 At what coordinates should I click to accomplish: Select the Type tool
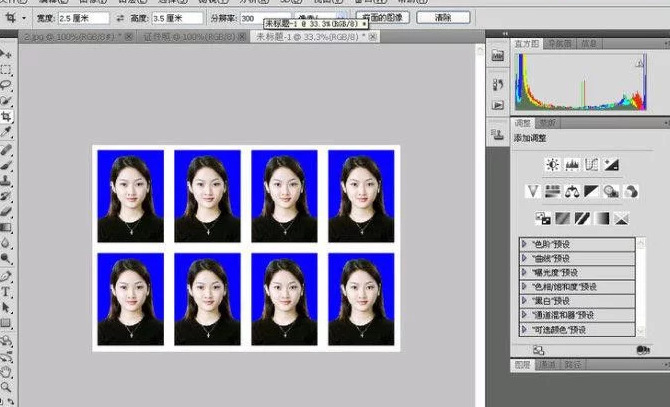click(x=6, y=292)
